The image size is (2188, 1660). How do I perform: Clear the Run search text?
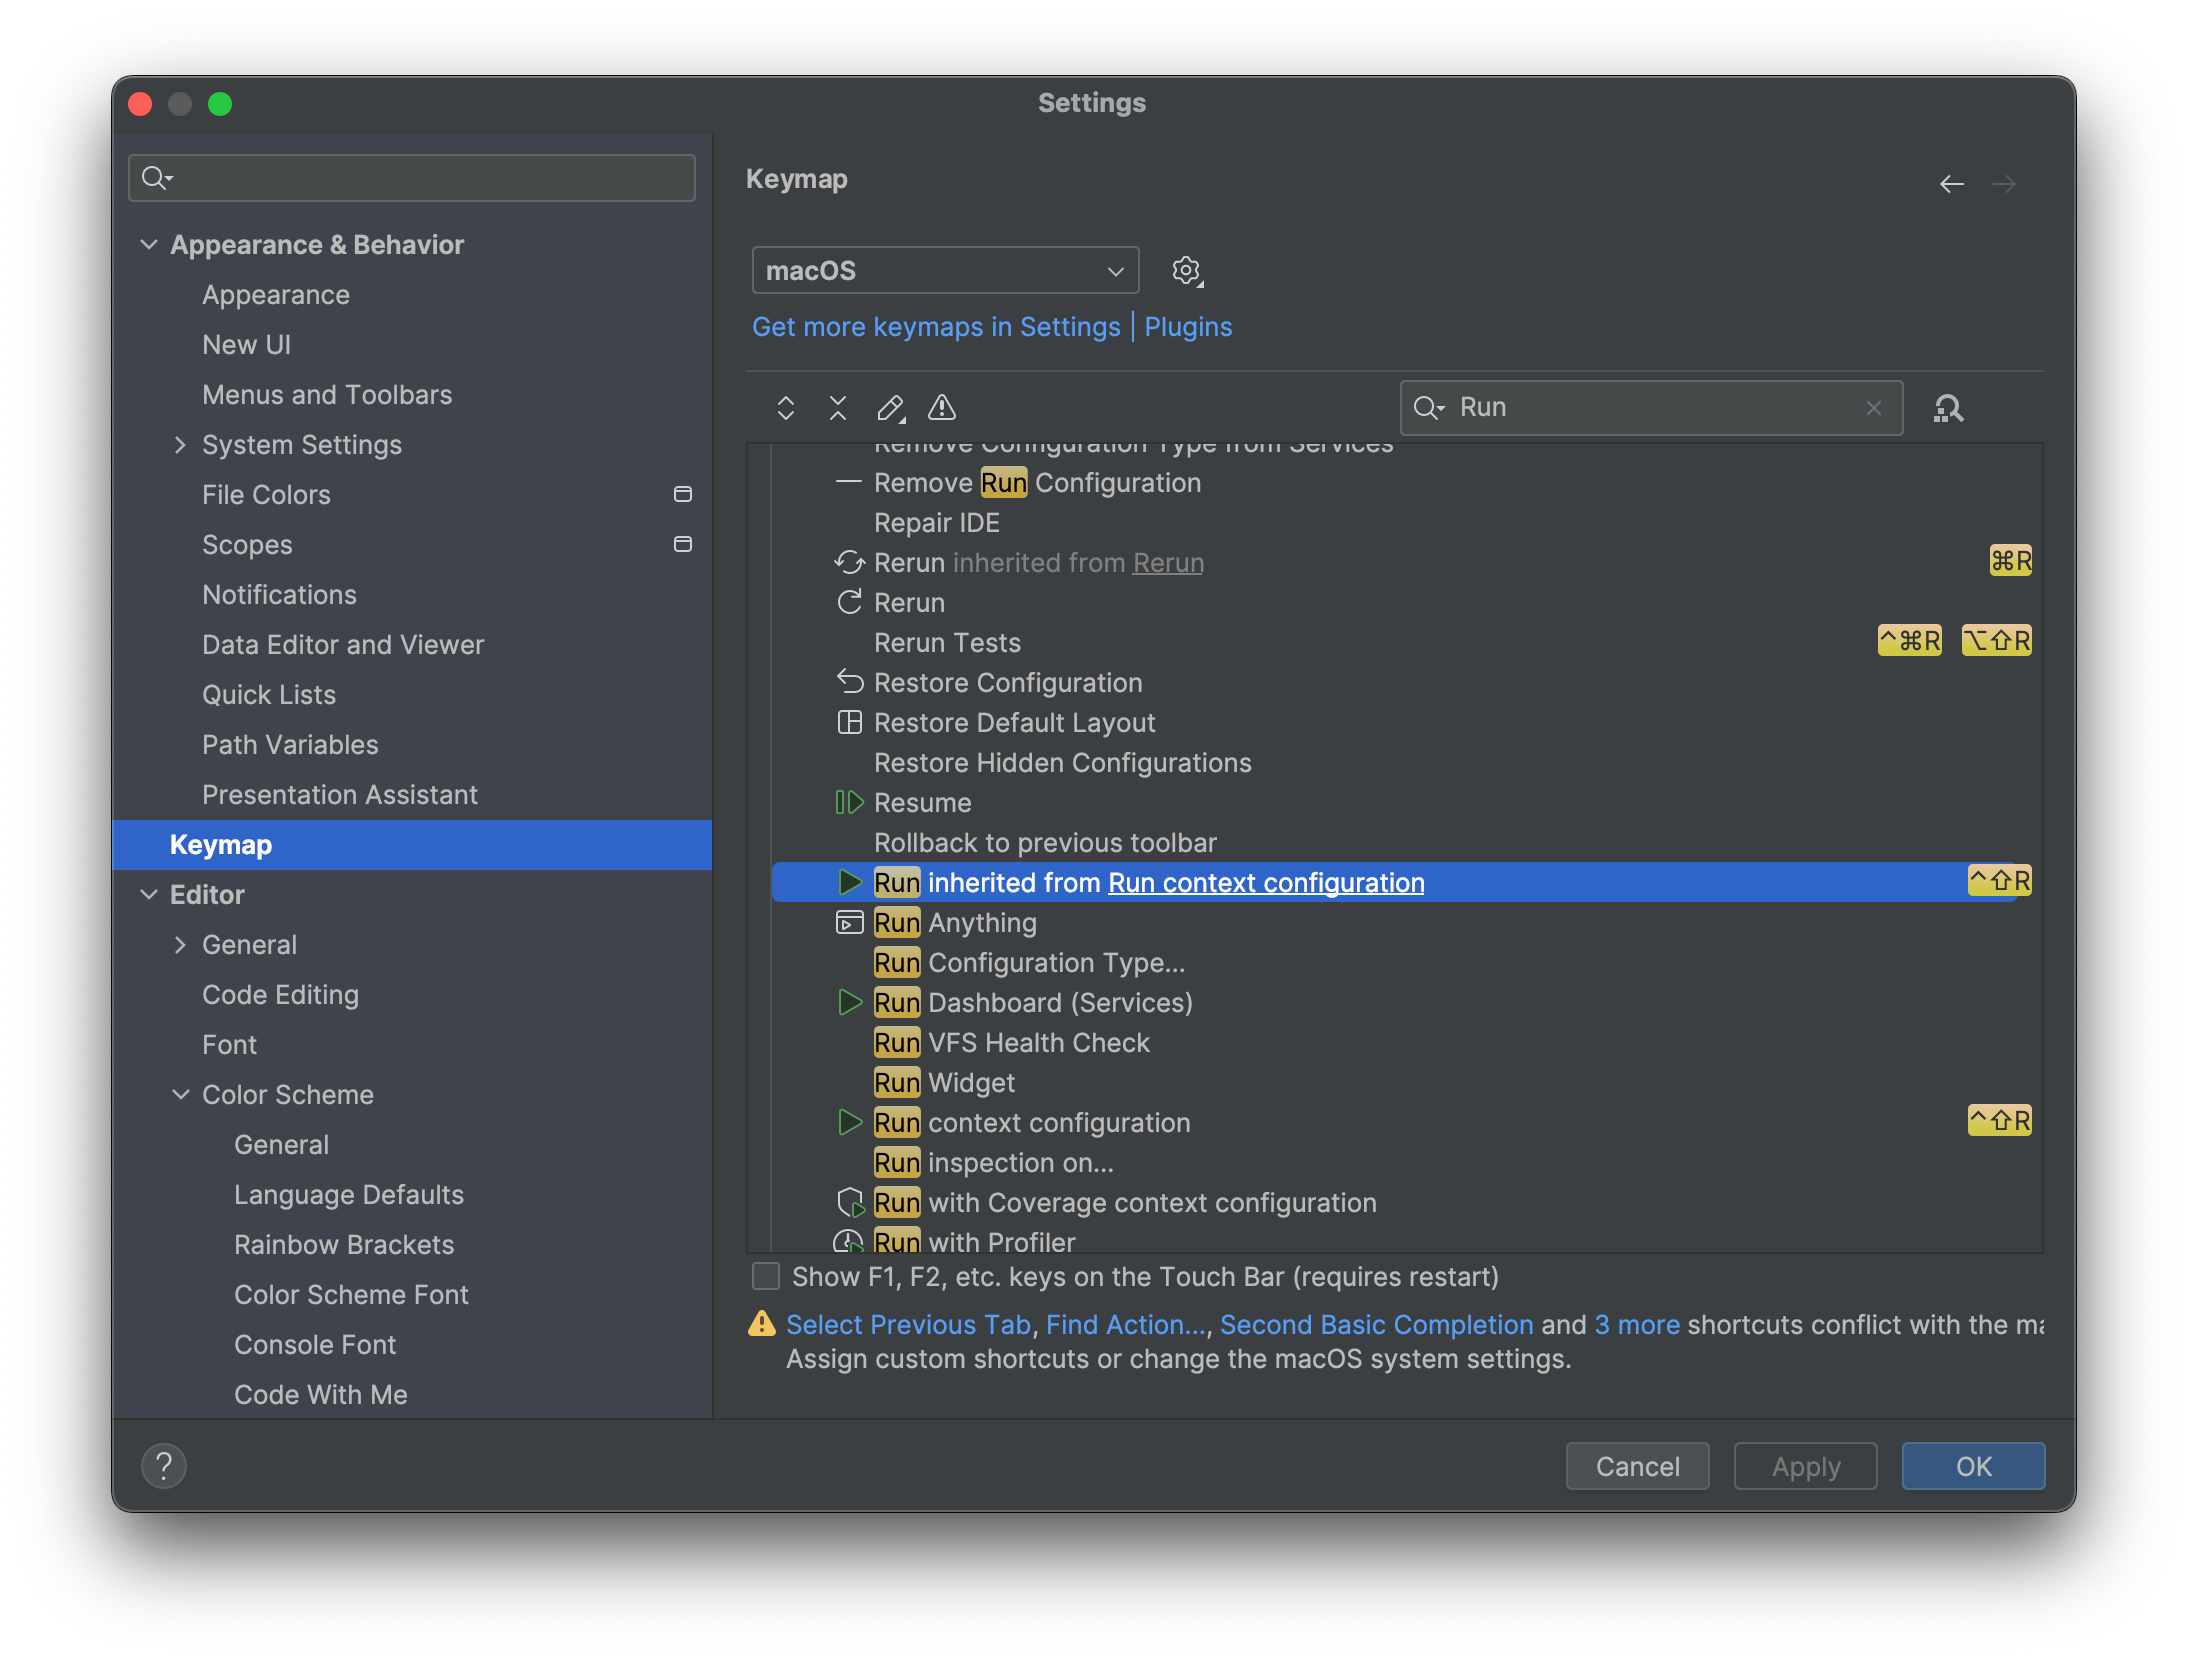(x=1874, y=408)
